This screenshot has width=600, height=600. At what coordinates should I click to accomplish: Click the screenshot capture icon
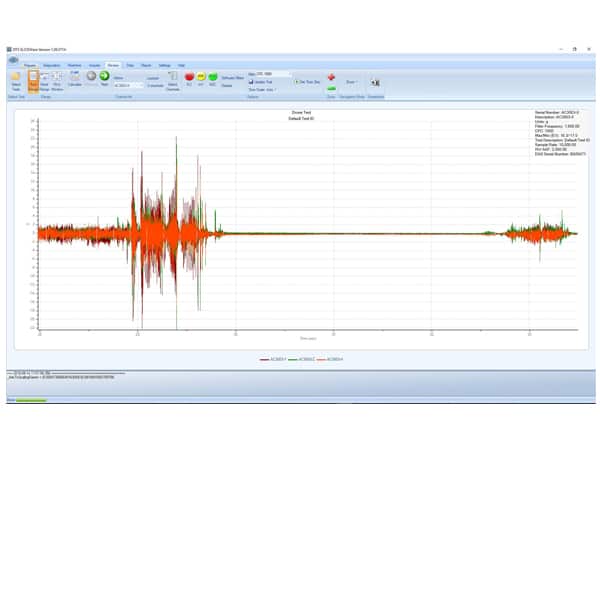[375, 82]
